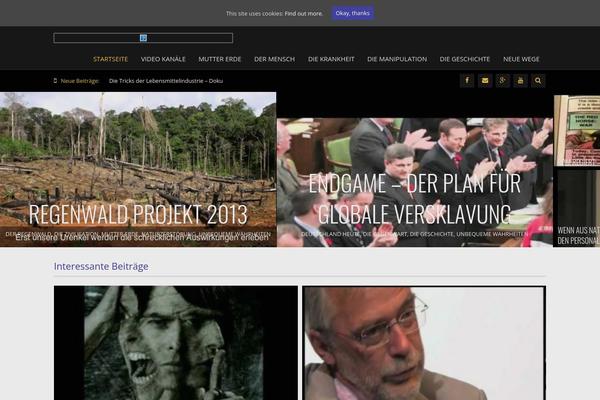Go to Startseite menu item
Screen dimensions: 600x400
click(x=111, y=59)
